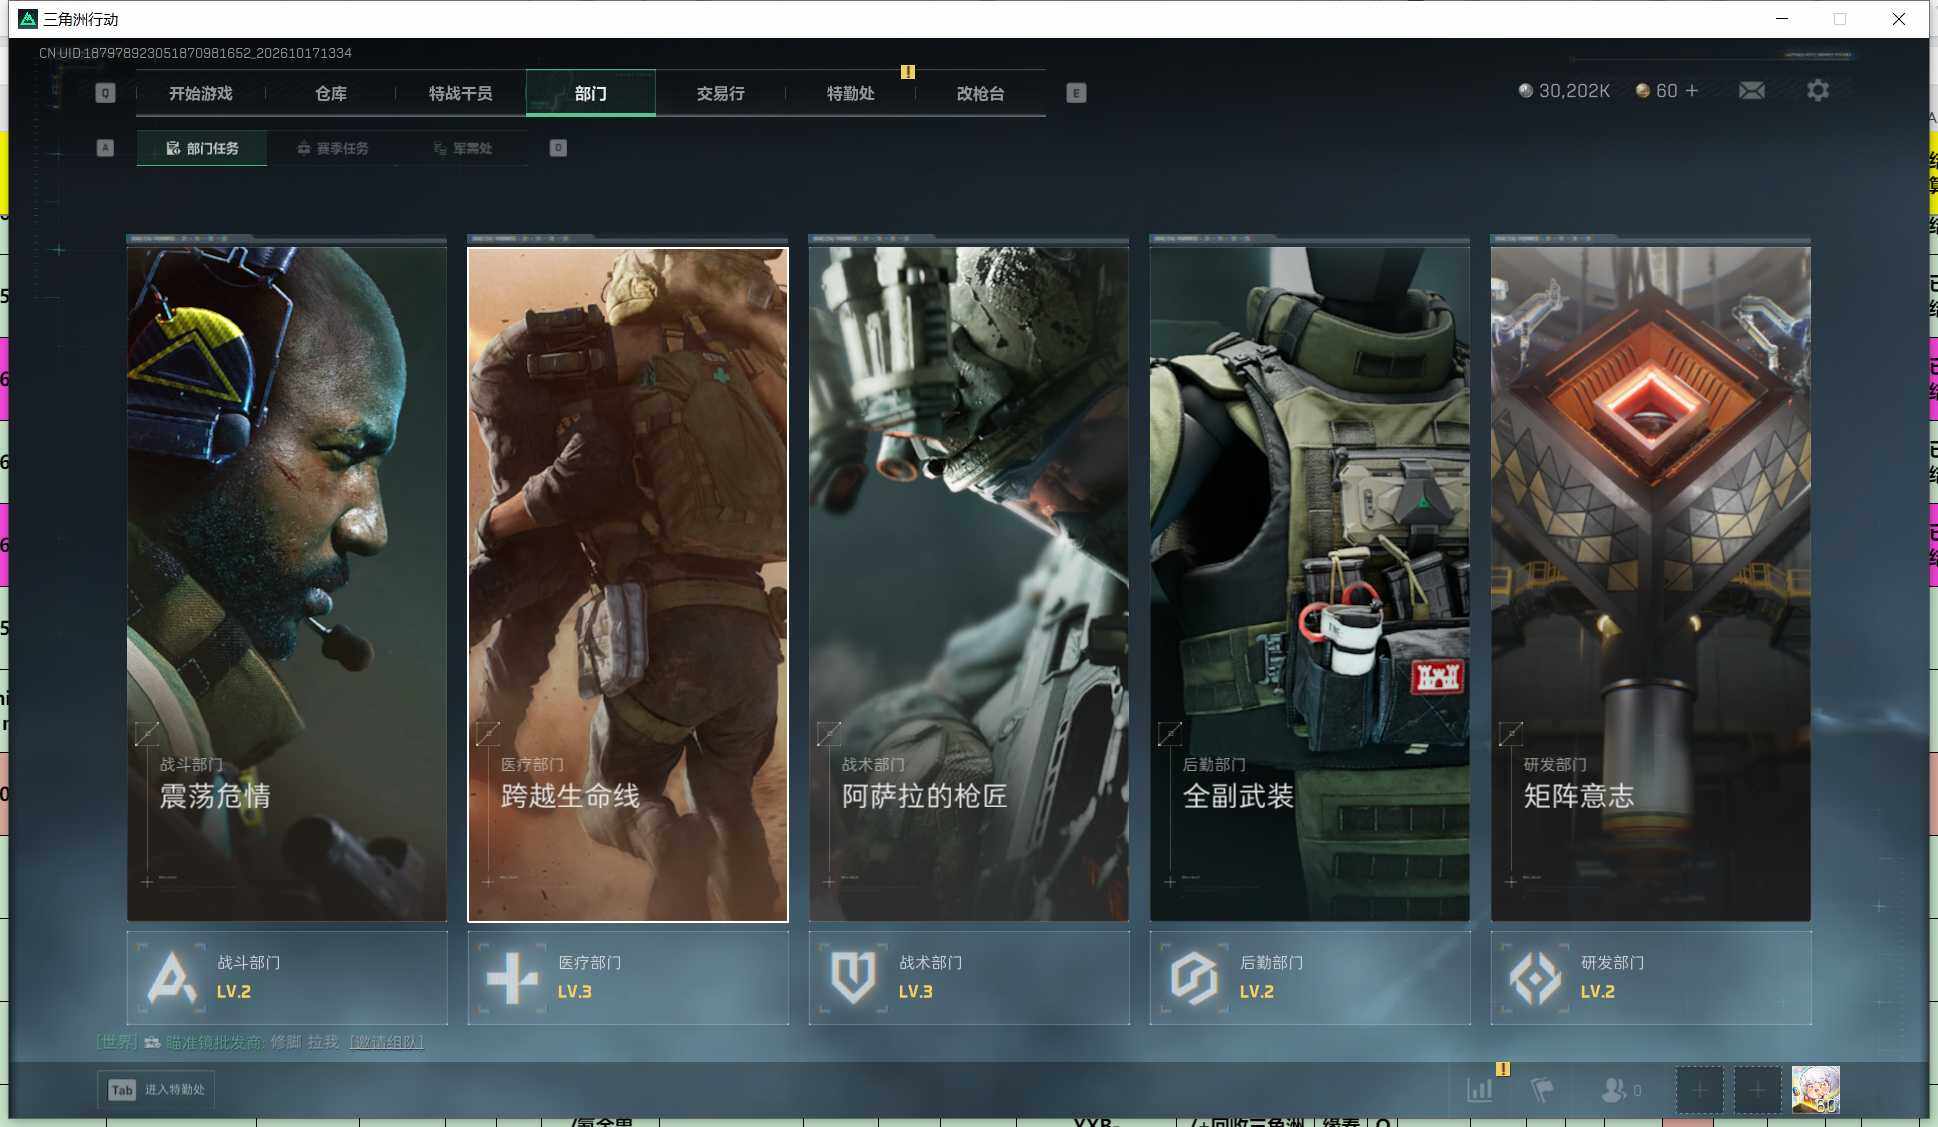Screen dimensions: 1938x1127
Task: Click the 战斗部门 LV.2 emblem icon
Action: click(172, 977)
